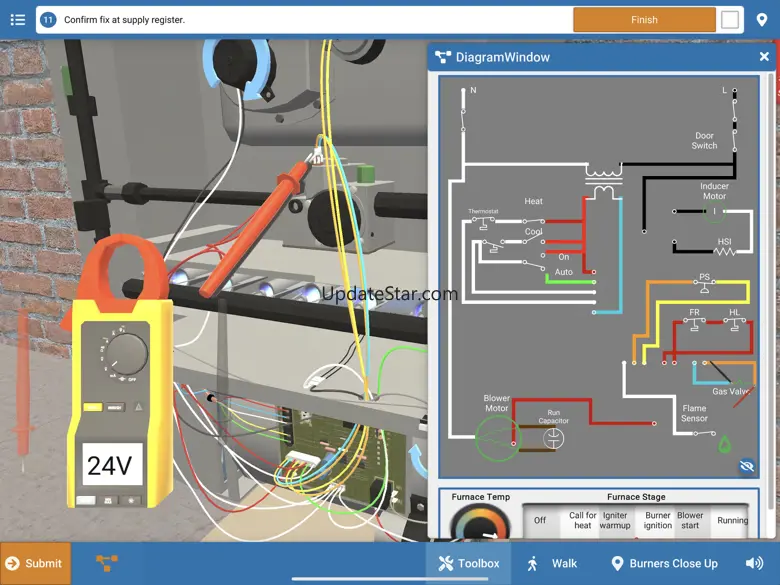
Task: Click the green flame icon near Flame Sensor
Action: (724, 444)
